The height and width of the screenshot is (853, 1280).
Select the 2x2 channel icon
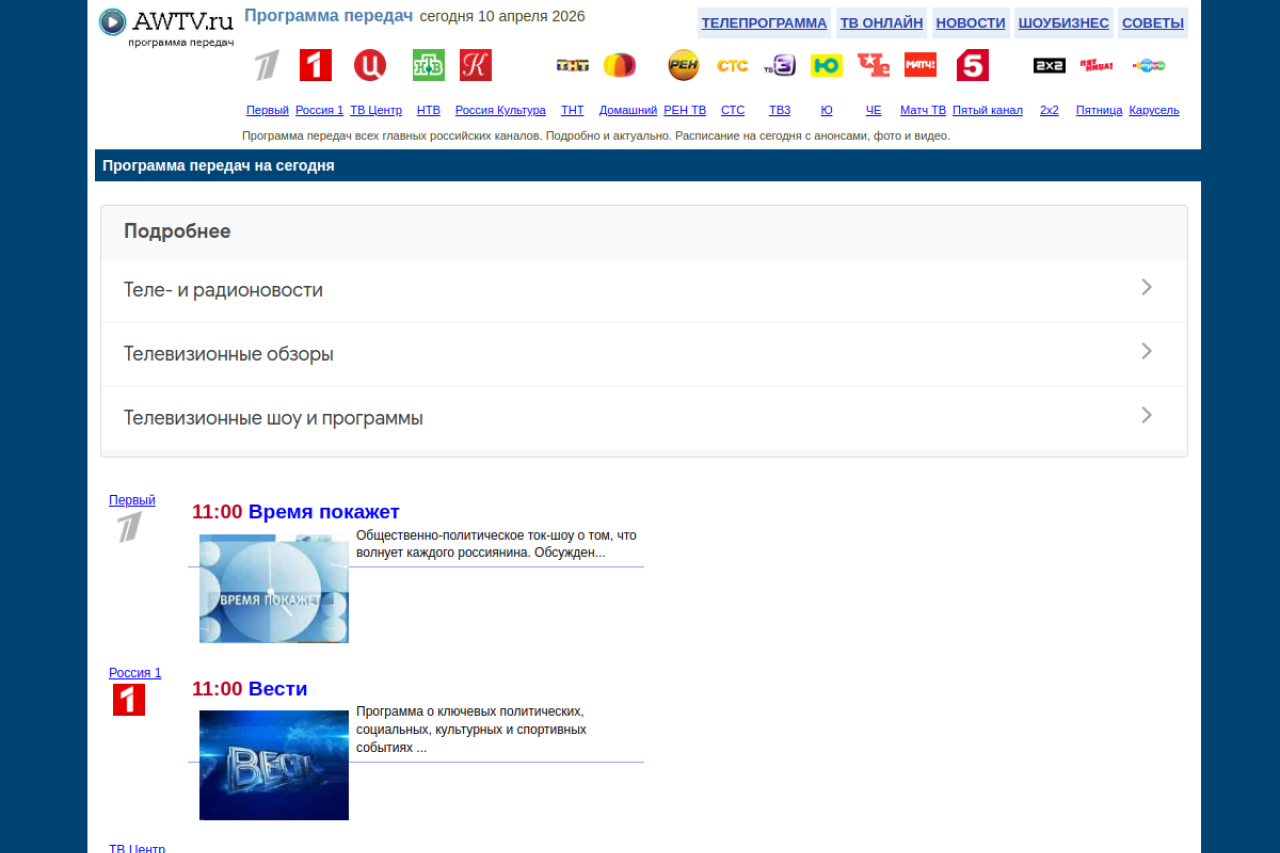[1049, 65]
